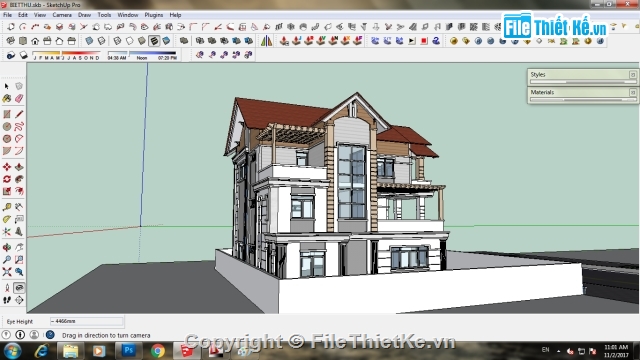Select the Section Plane tool
Viewport: 640px width, 360px height.
click(19, 300)
